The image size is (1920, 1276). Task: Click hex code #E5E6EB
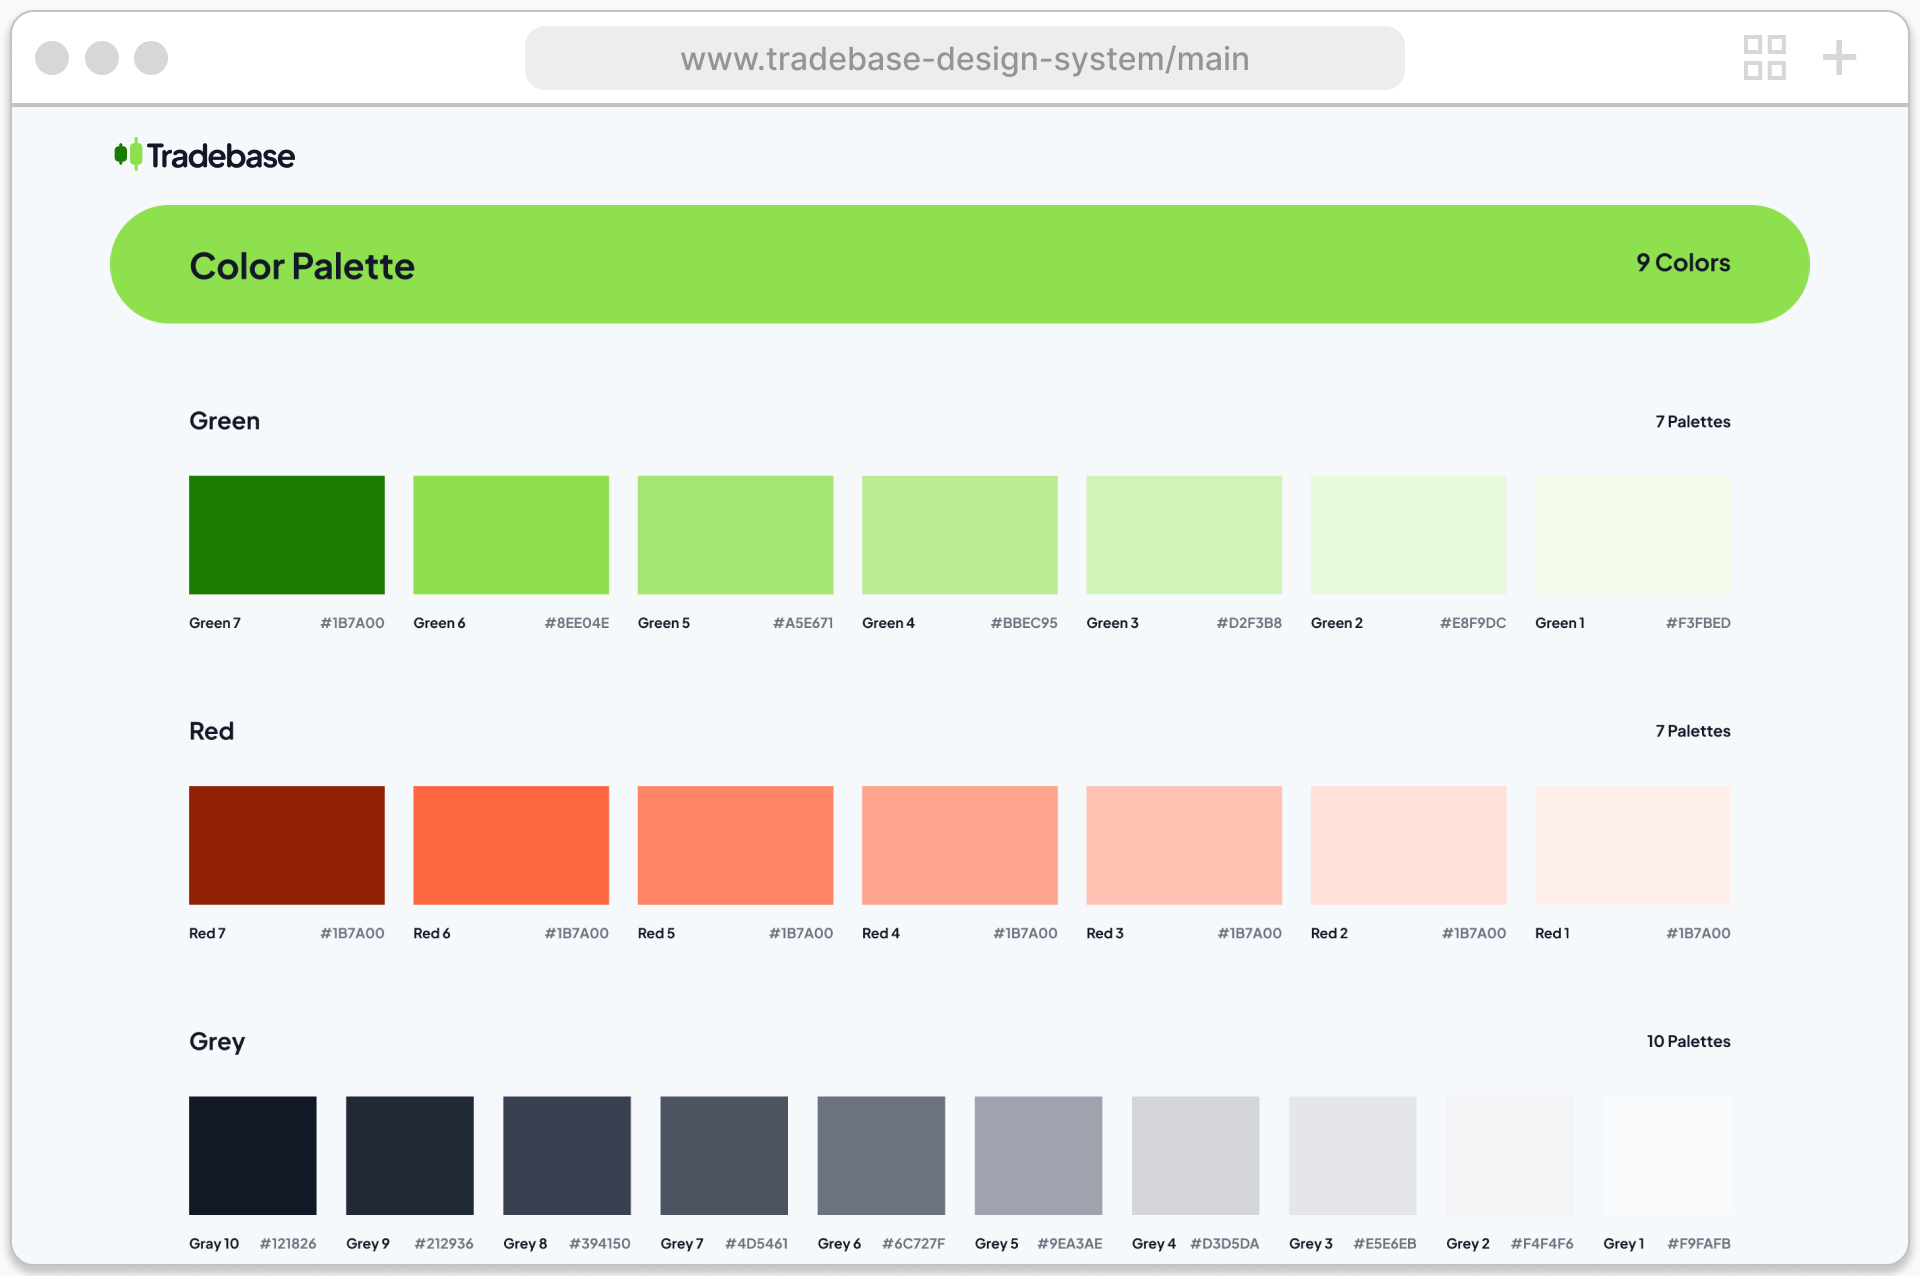pos(1385,1244)
